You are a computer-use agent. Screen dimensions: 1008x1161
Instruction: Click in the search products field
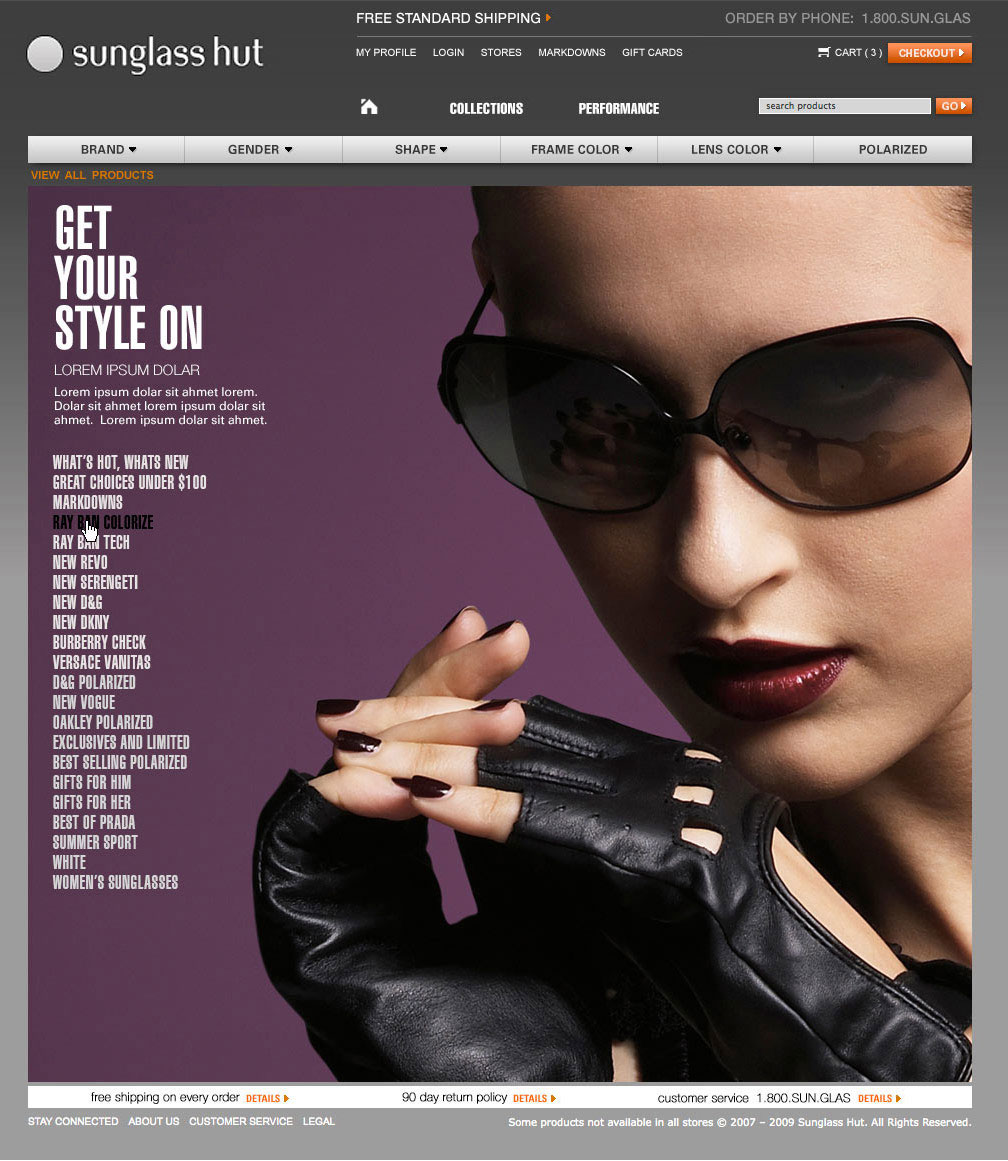tap(844, 106)
